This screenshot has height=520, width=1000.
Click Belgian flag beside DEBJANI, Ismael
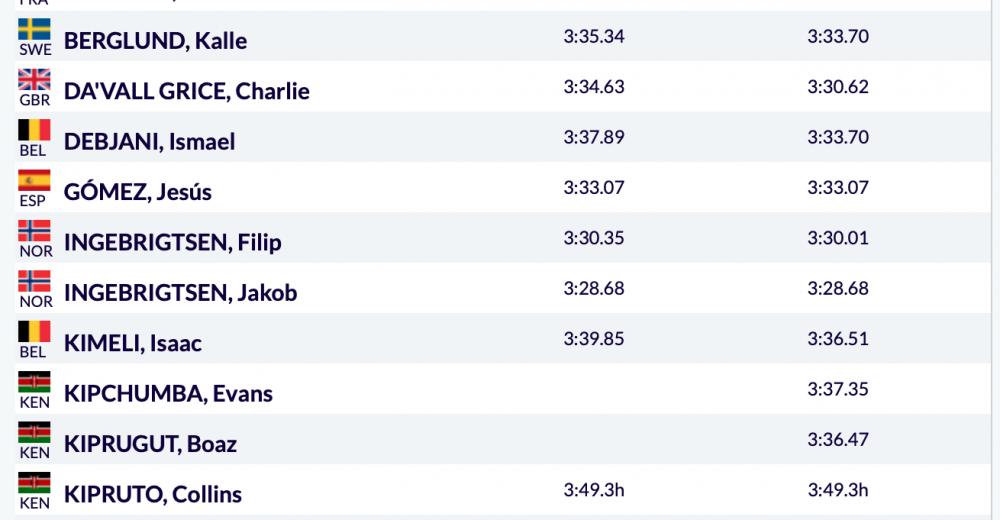[x=34, y=130]
